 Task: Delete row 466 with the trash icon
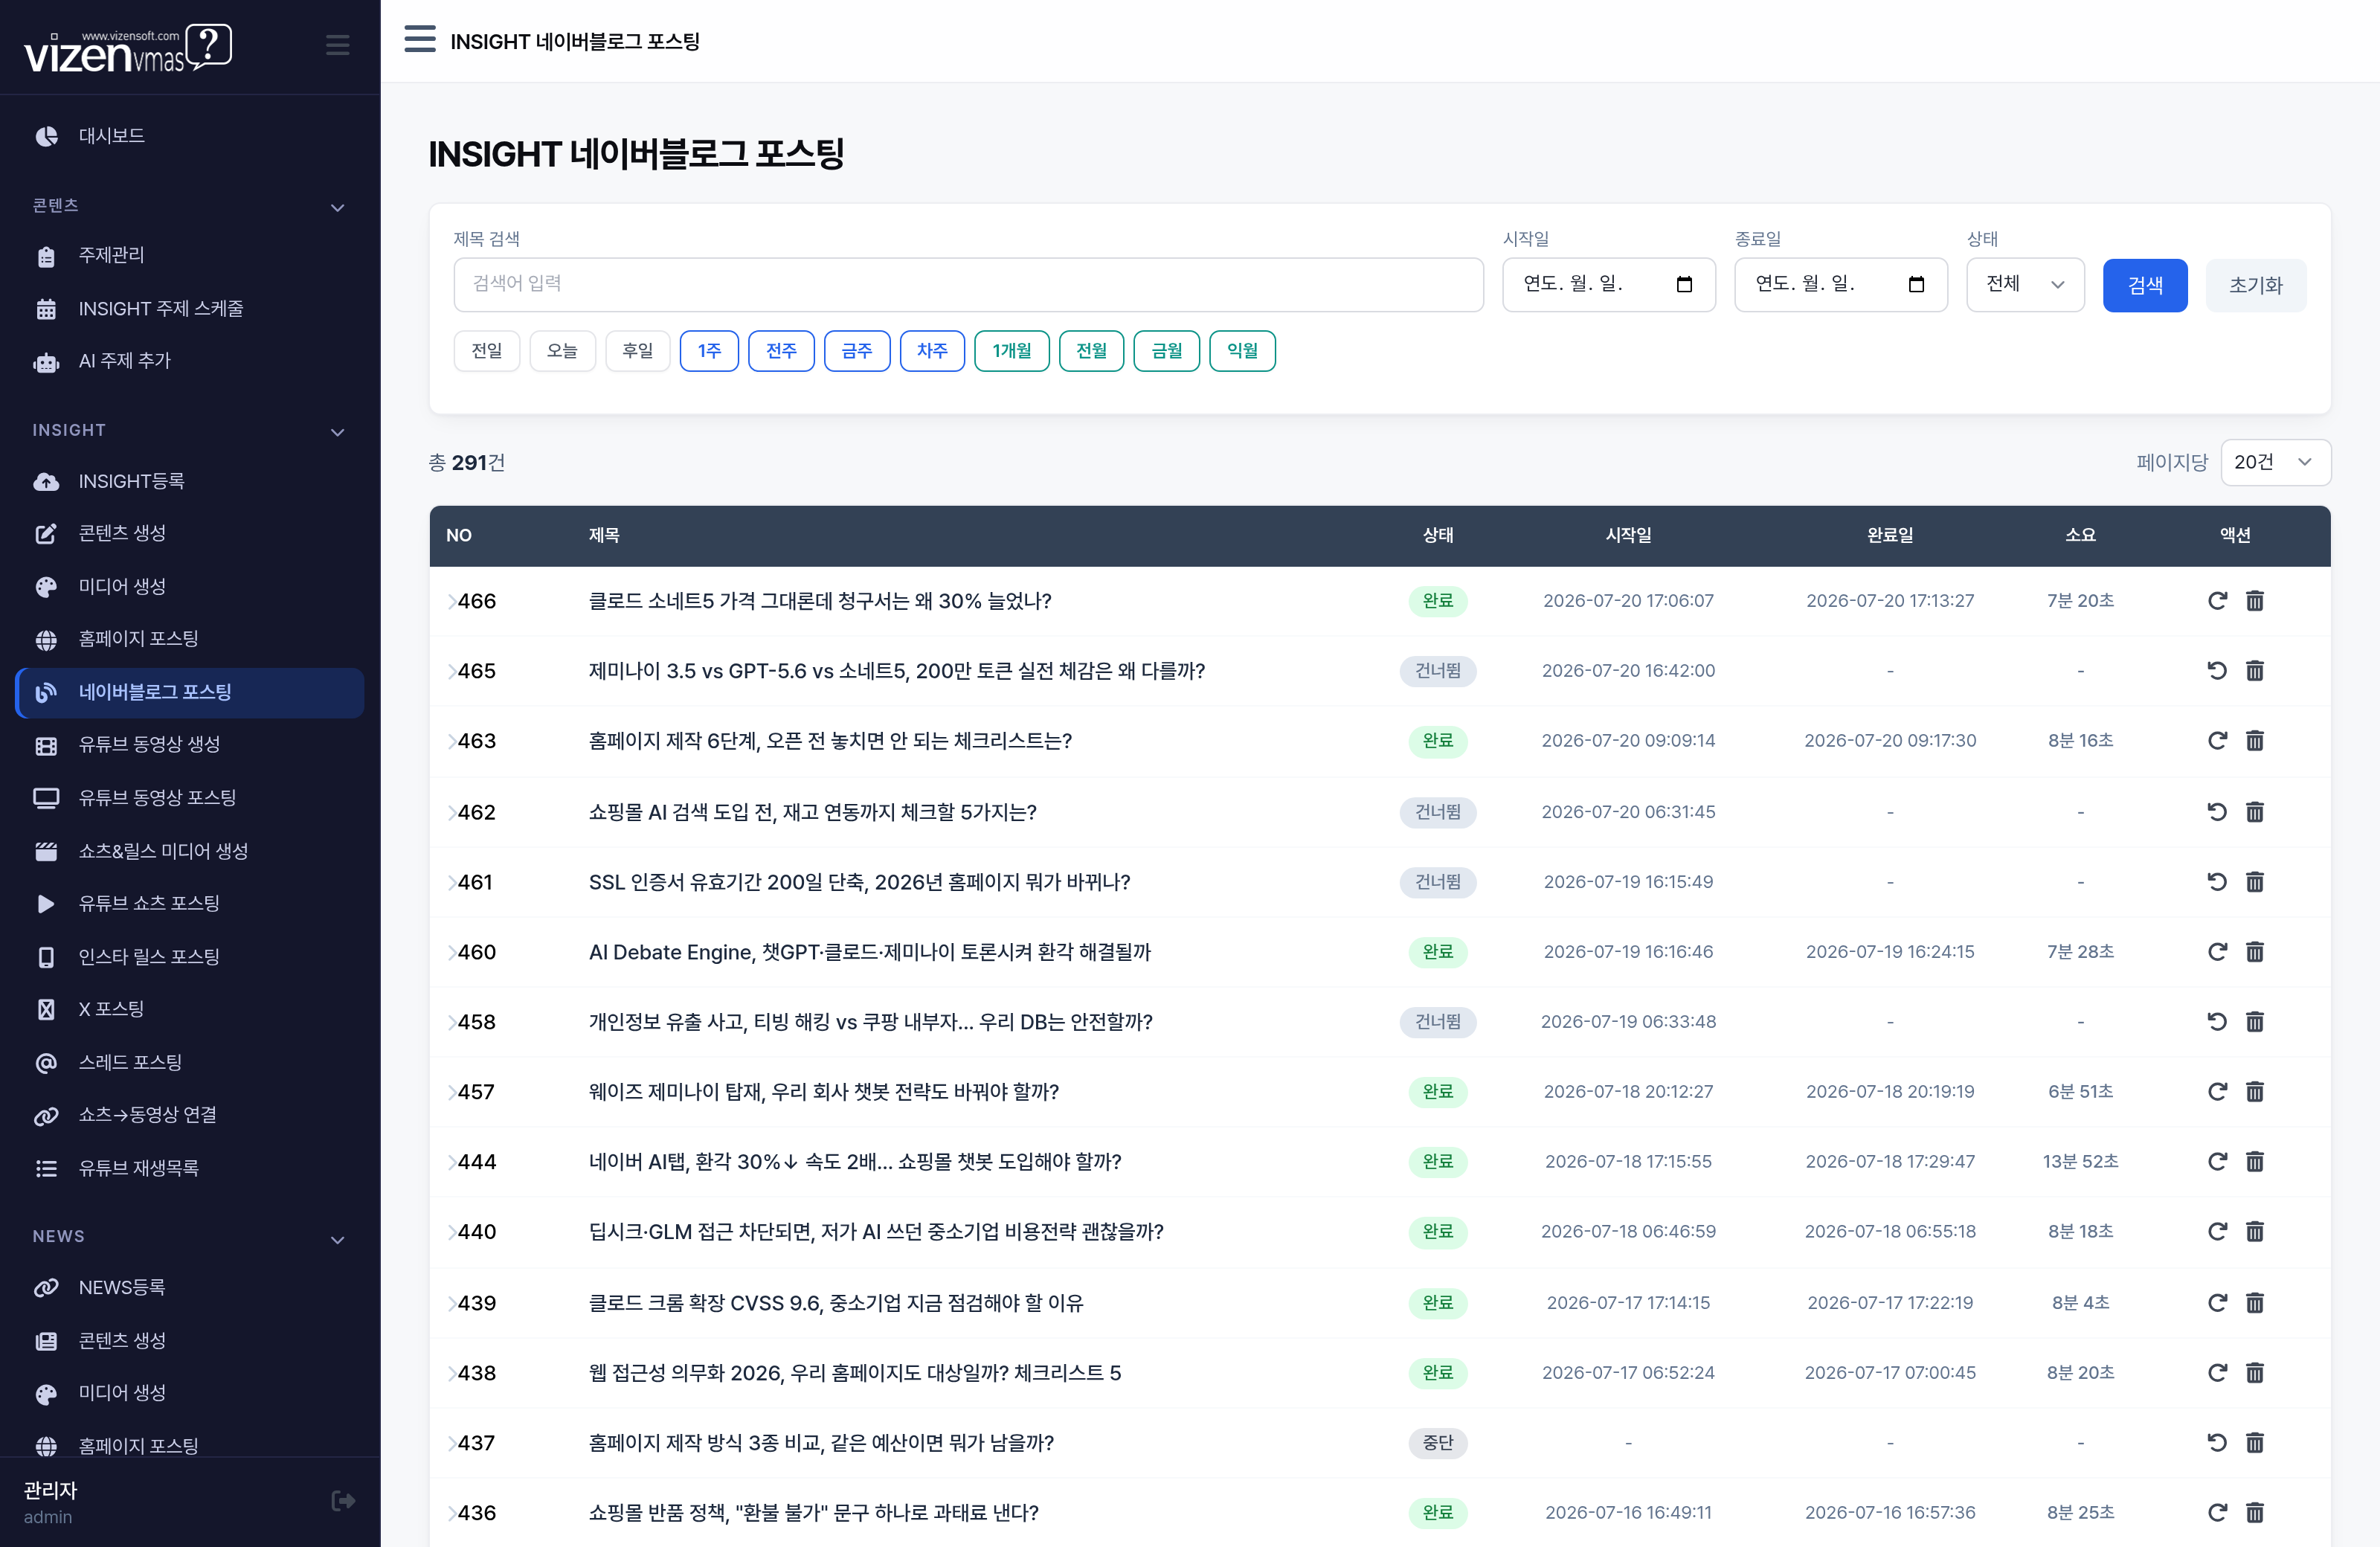(2255, 601)
